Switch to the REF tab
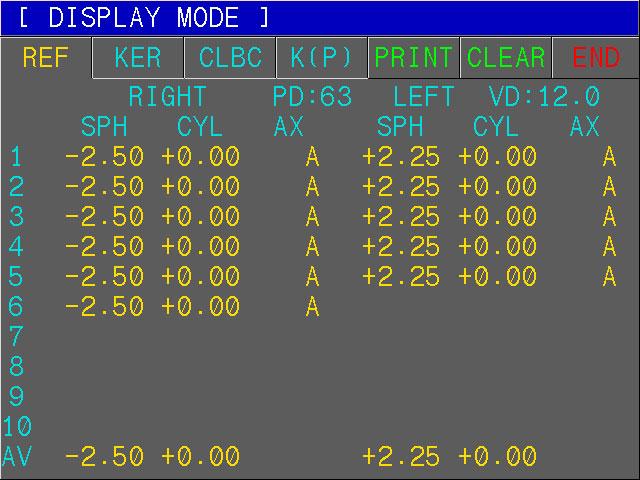 46,58
